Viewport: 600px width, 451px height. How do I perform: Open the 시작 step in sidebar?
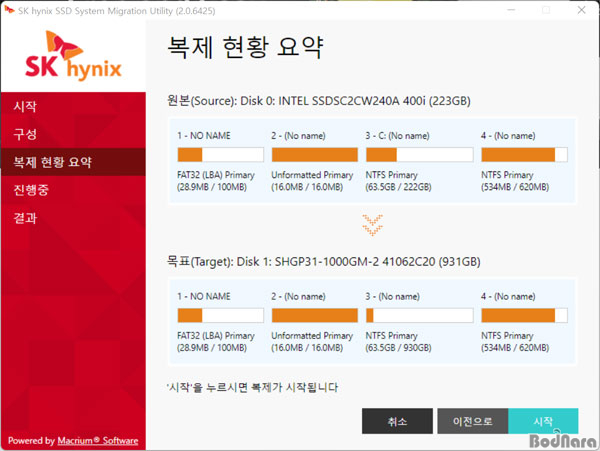point(25,106)
